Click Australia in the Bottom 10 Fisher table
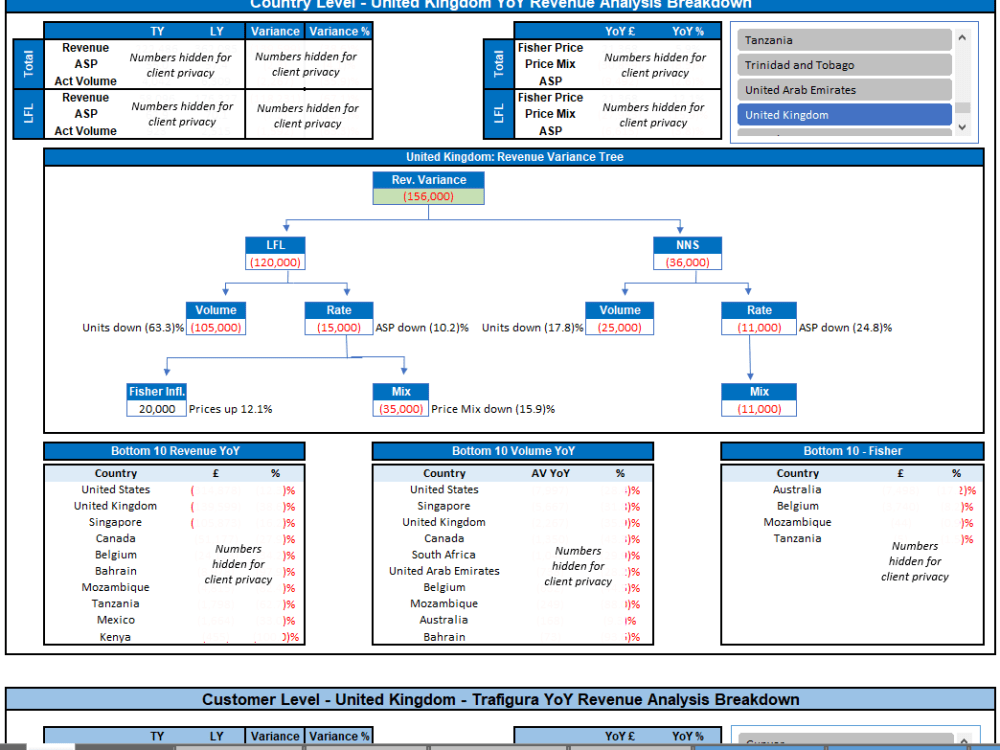Screen dimensions: 1000x750 pos(797,489)
